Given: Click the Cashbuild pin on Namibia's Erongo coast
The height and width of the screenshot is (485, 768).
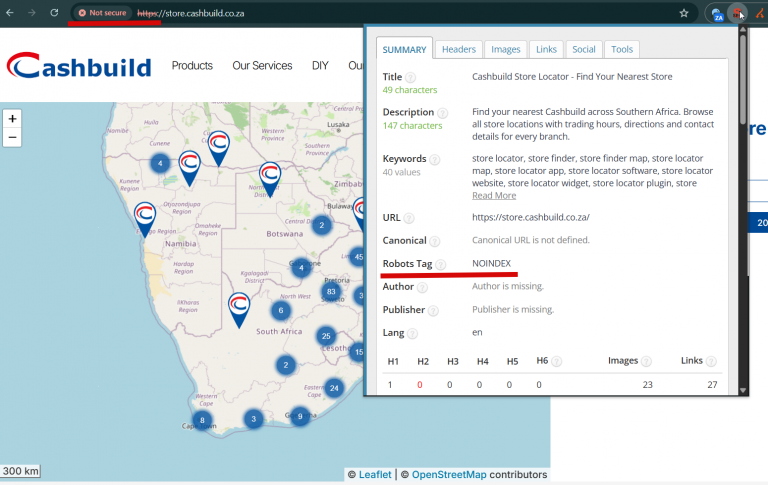Looking at the screenshot, I should [145, 219].
